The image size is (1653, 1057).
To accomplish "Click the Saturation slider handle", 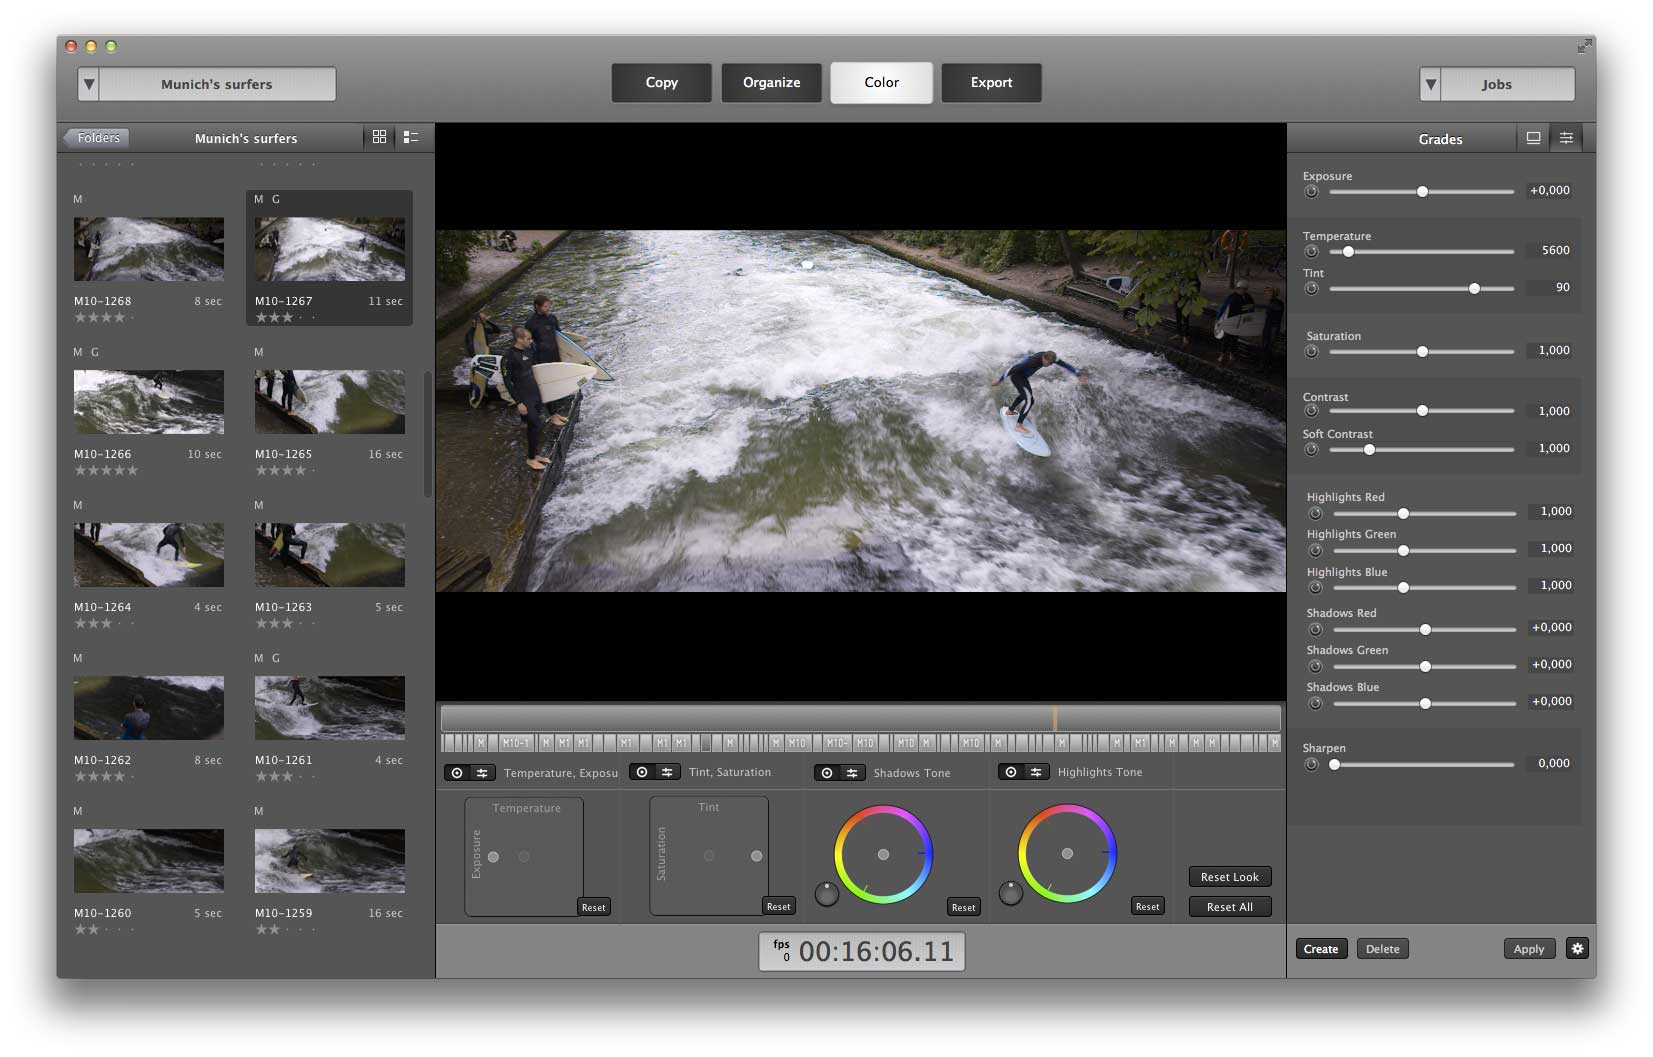I will tap(1422, 352).
